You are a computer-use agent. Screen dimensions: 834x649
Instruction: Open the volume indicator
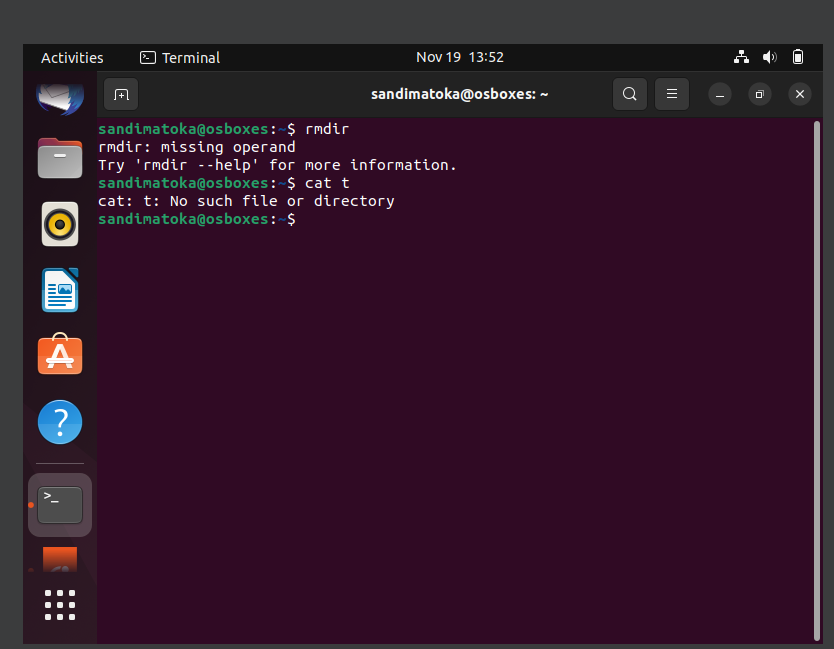(770, 57)
